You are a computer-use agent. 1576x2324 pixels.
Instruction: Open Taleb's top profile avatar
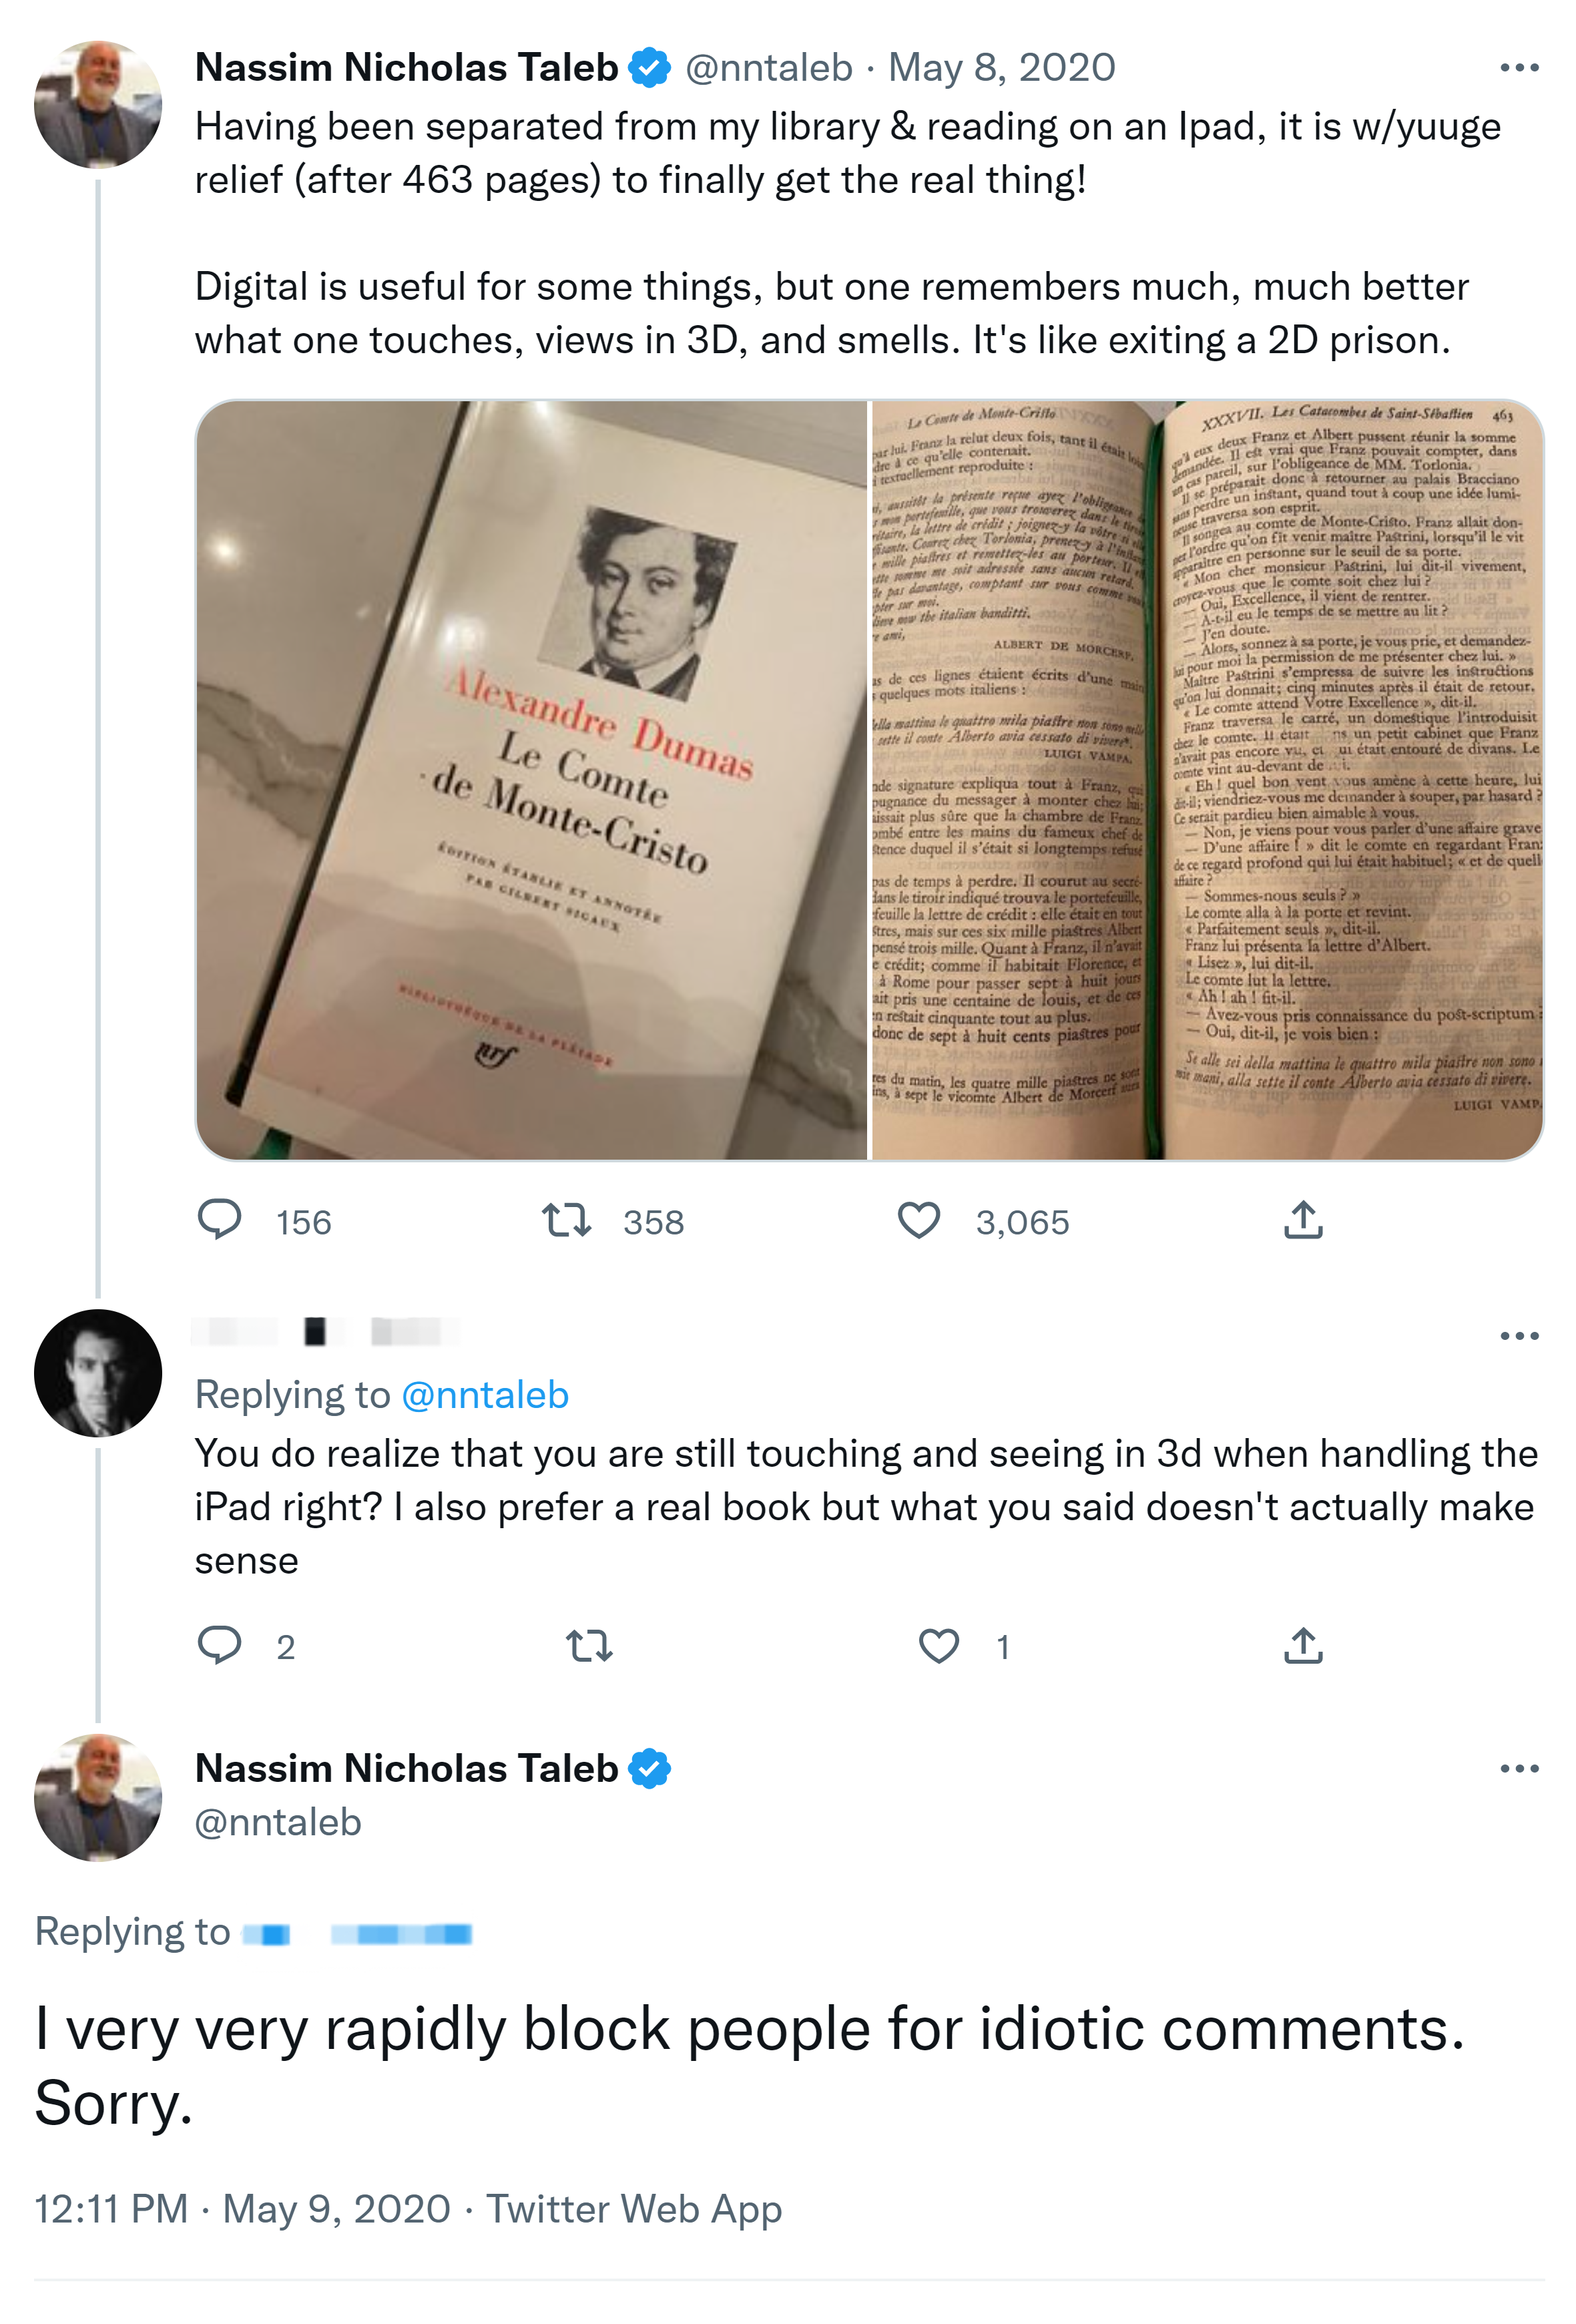pyautogui.click(x=98, y=104)
